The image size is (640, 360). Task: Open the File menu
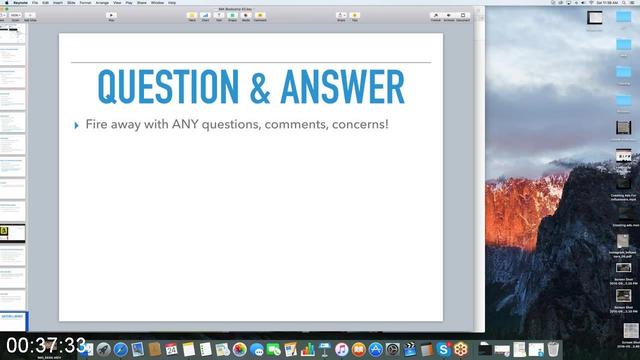(x=35, y=2)
